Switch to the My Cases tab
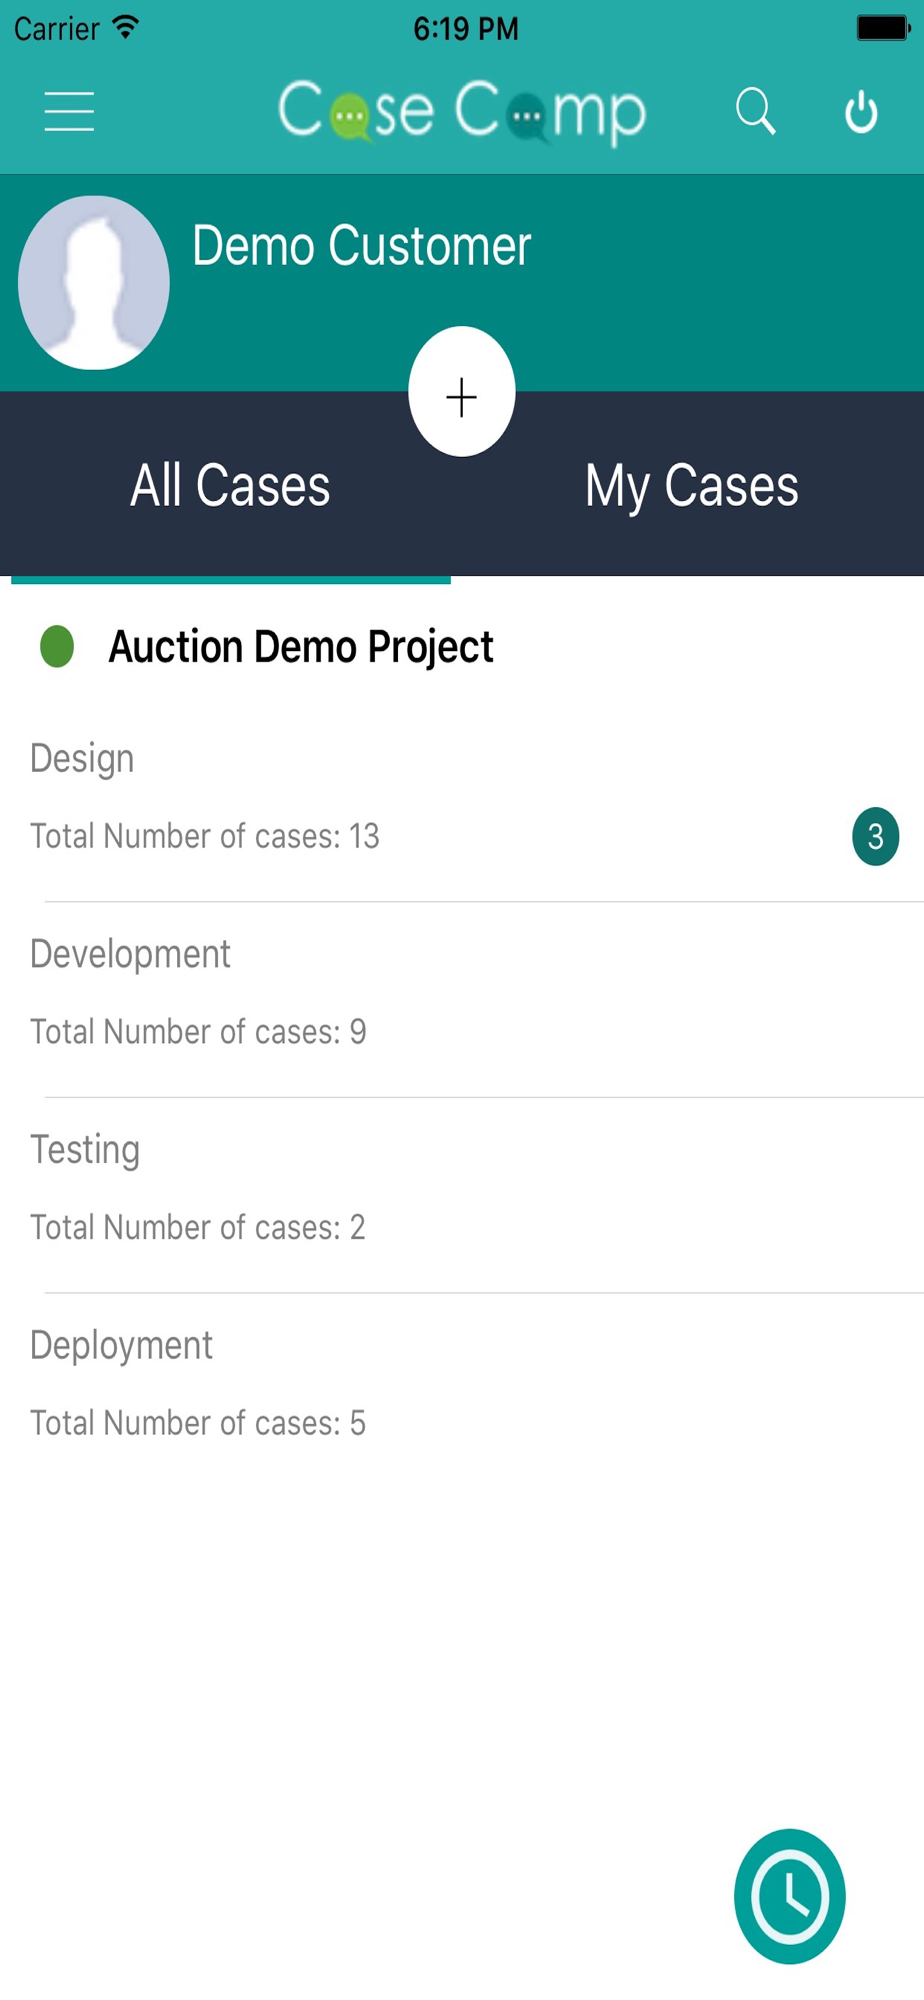Viewport: 924px width, 2000px height. pyautogui.click(x=692, y=486)
